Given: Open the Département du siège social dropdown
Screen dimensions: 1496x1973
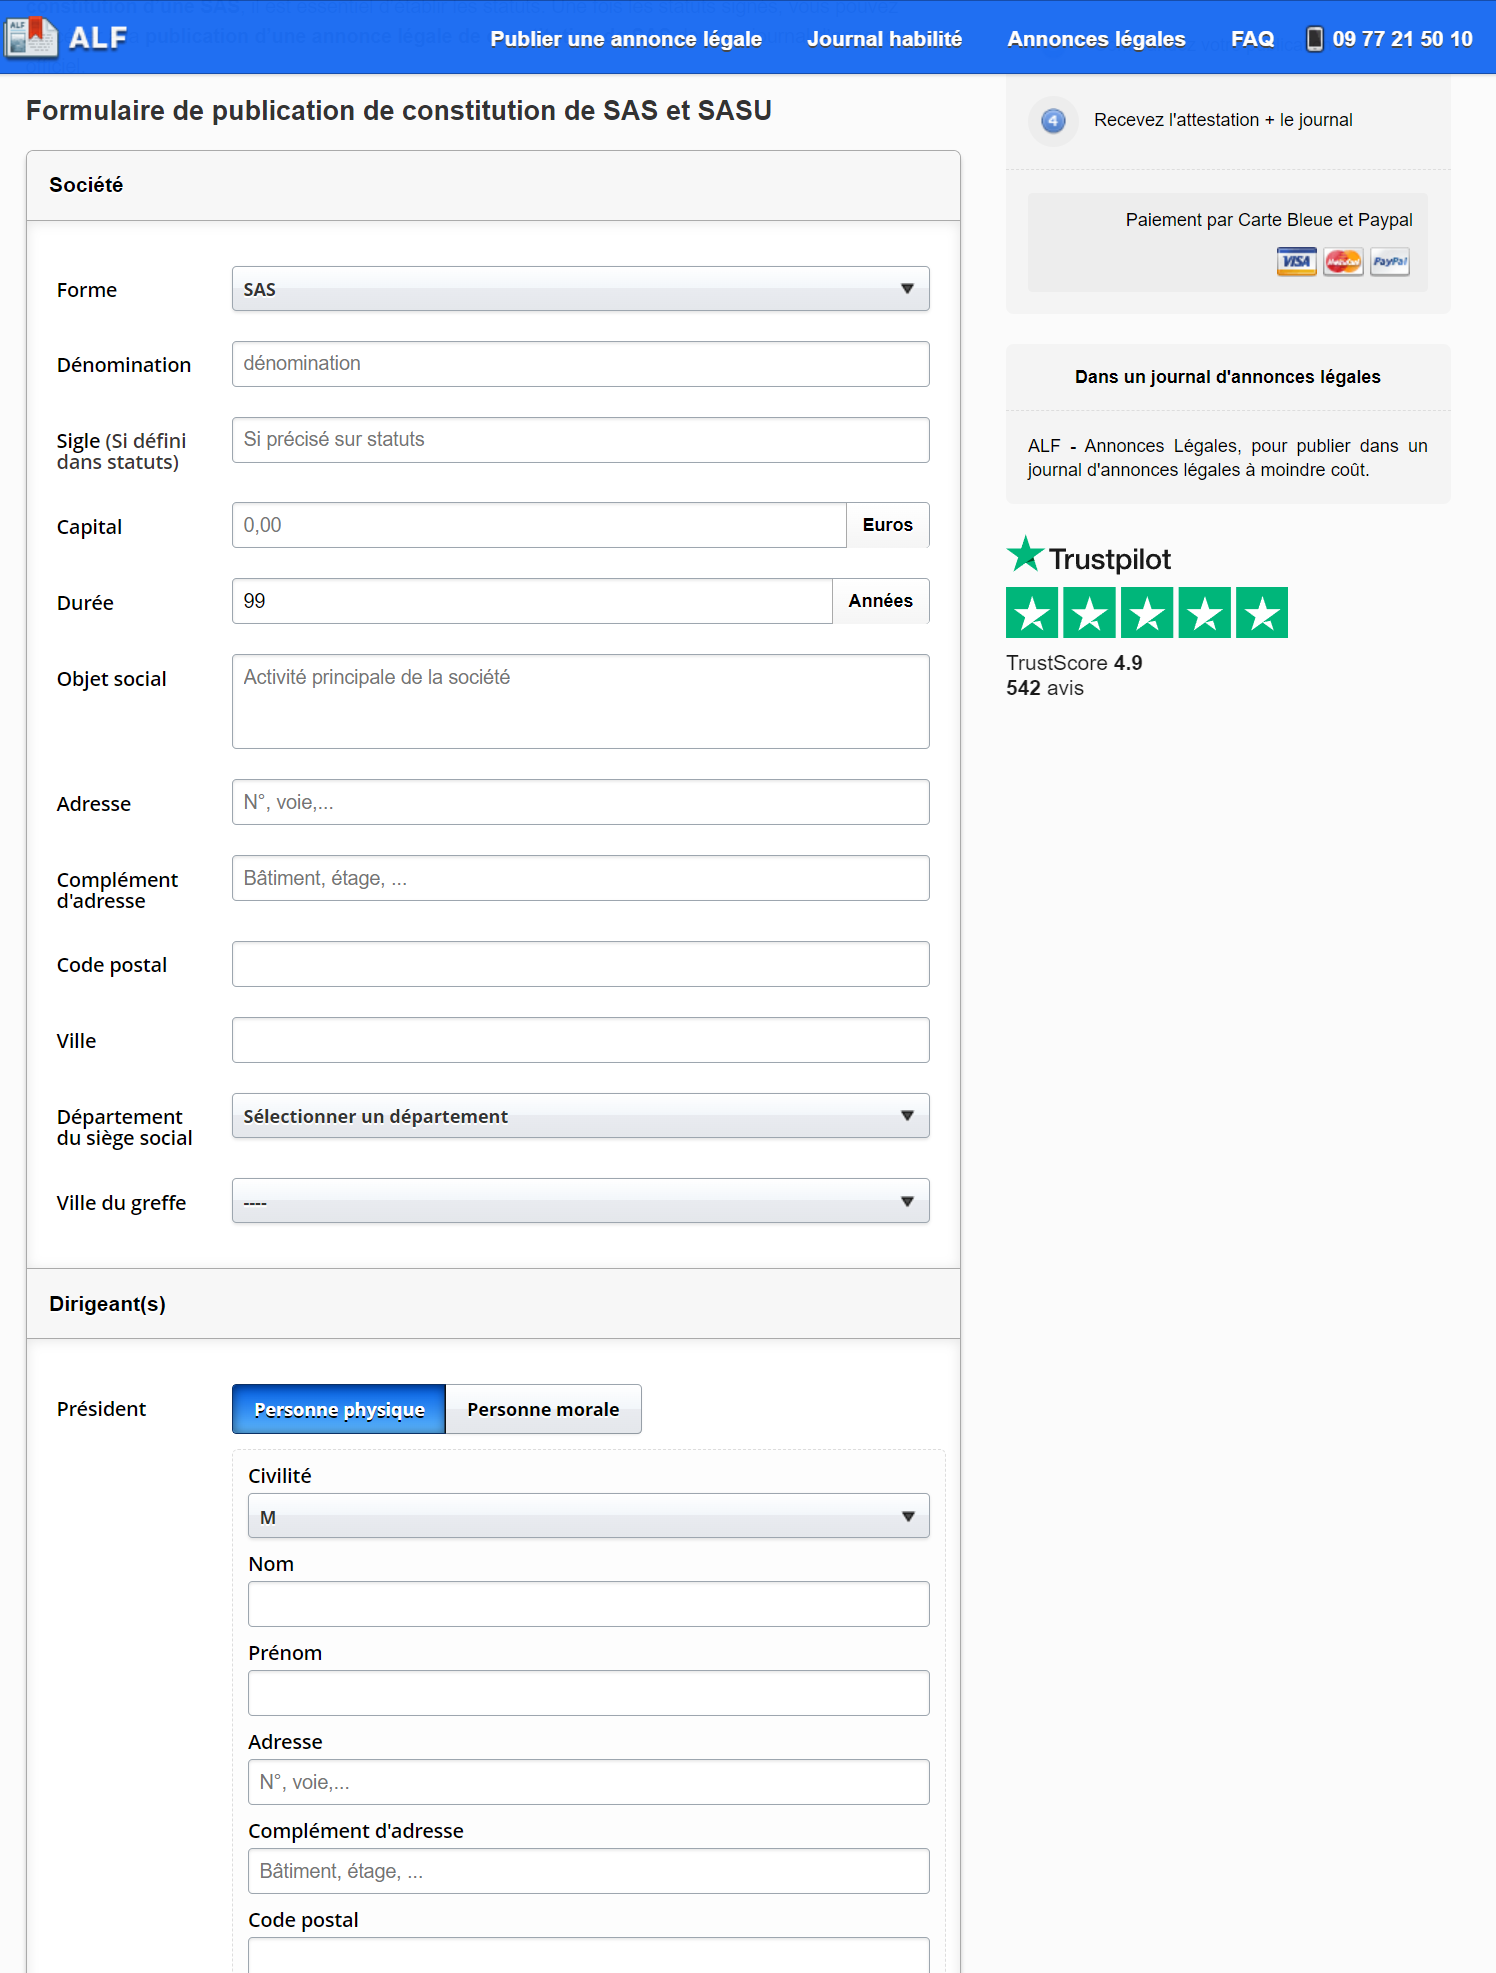Looking at the screenshot, I should click(x=580, y=1116).
